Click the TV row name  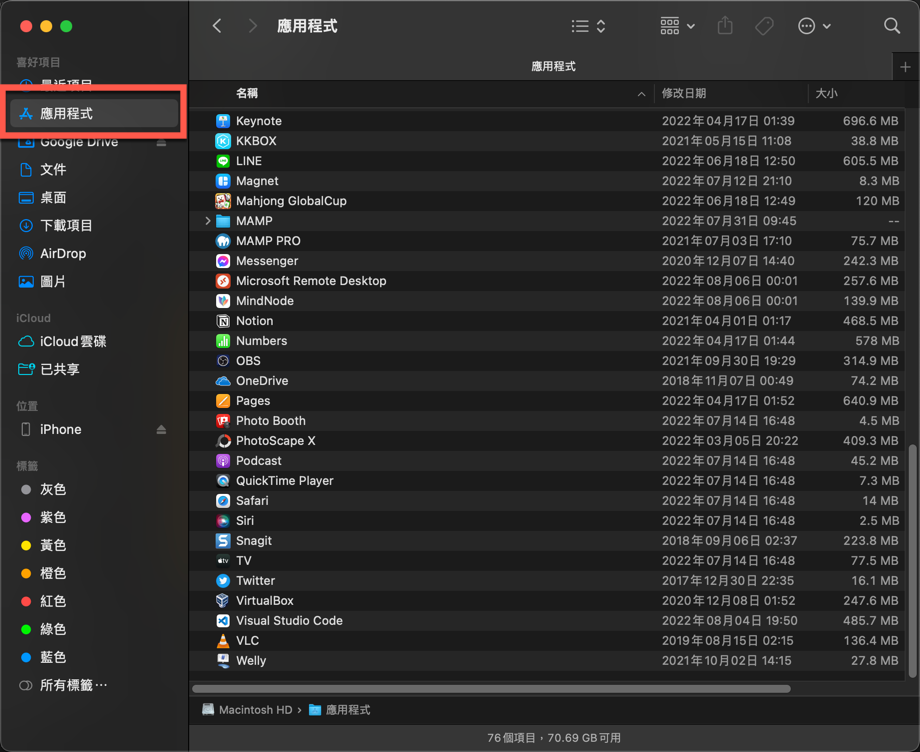pyautogui.click(x=243, y=561)
